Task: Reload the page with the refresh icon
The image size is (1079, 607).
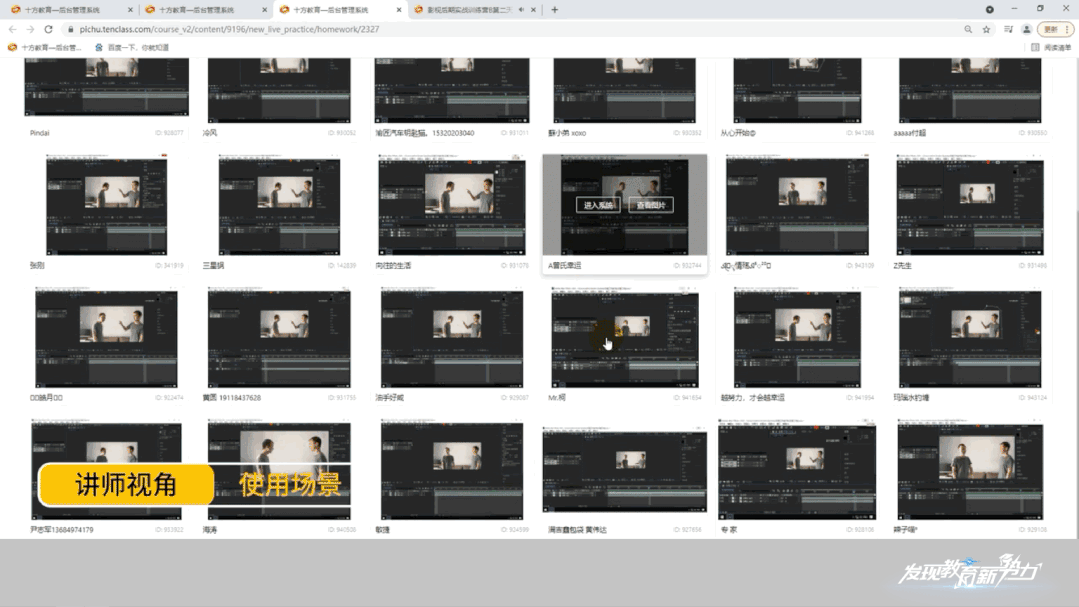Action: click(x=48, y=30)
